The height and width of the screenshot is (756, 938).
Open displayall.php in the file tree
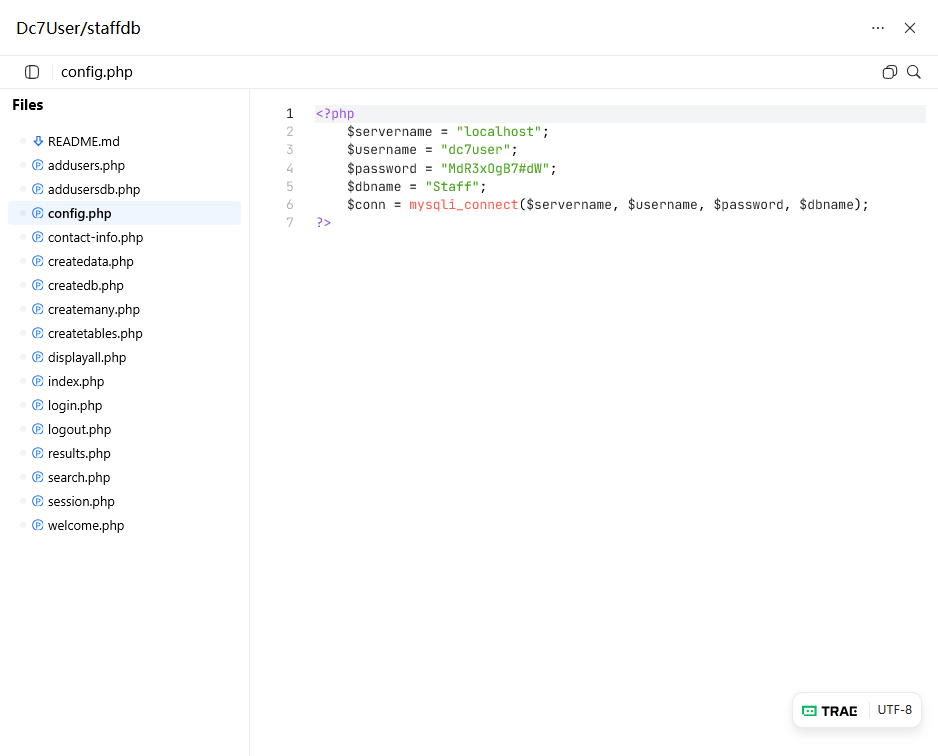tap(87, 358)
